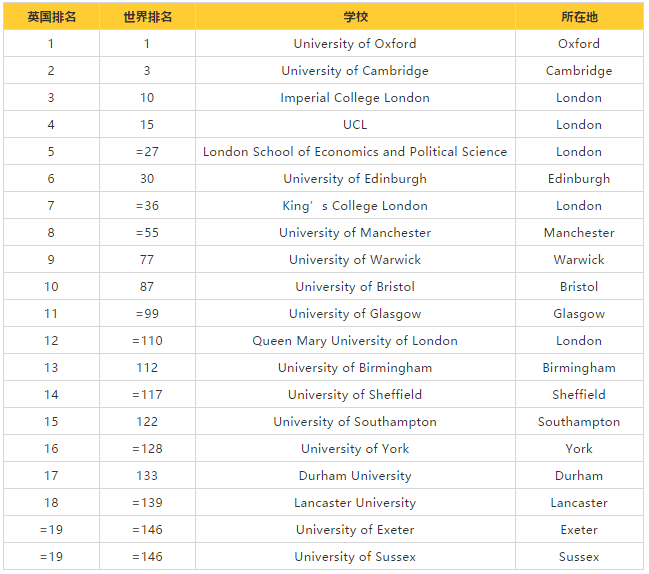This screenshot has width=649, height=574.
Task: Click world rank =110 cell
Action: coord(147,341)
